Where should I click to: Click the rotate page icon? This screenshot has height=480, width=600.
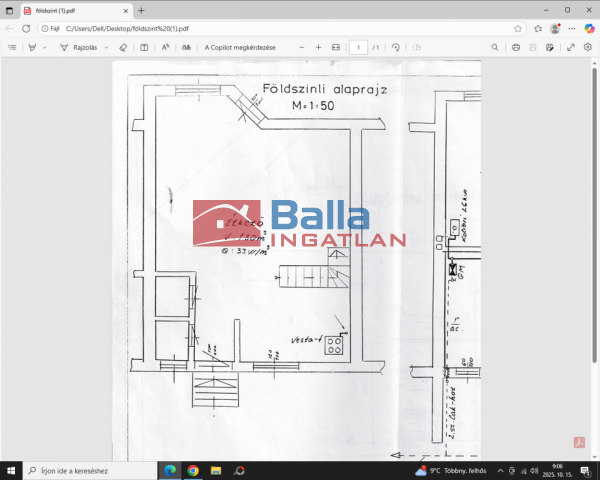click(396, 47)
